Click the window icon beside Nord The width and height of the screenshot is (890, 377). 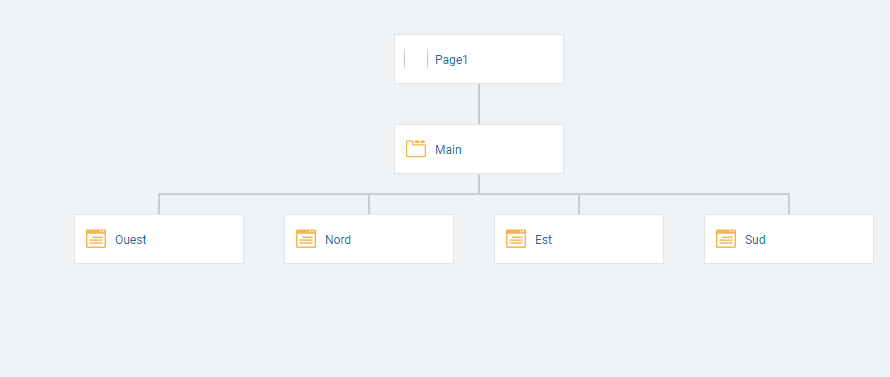pyautogui.click(x=306, y=239)
